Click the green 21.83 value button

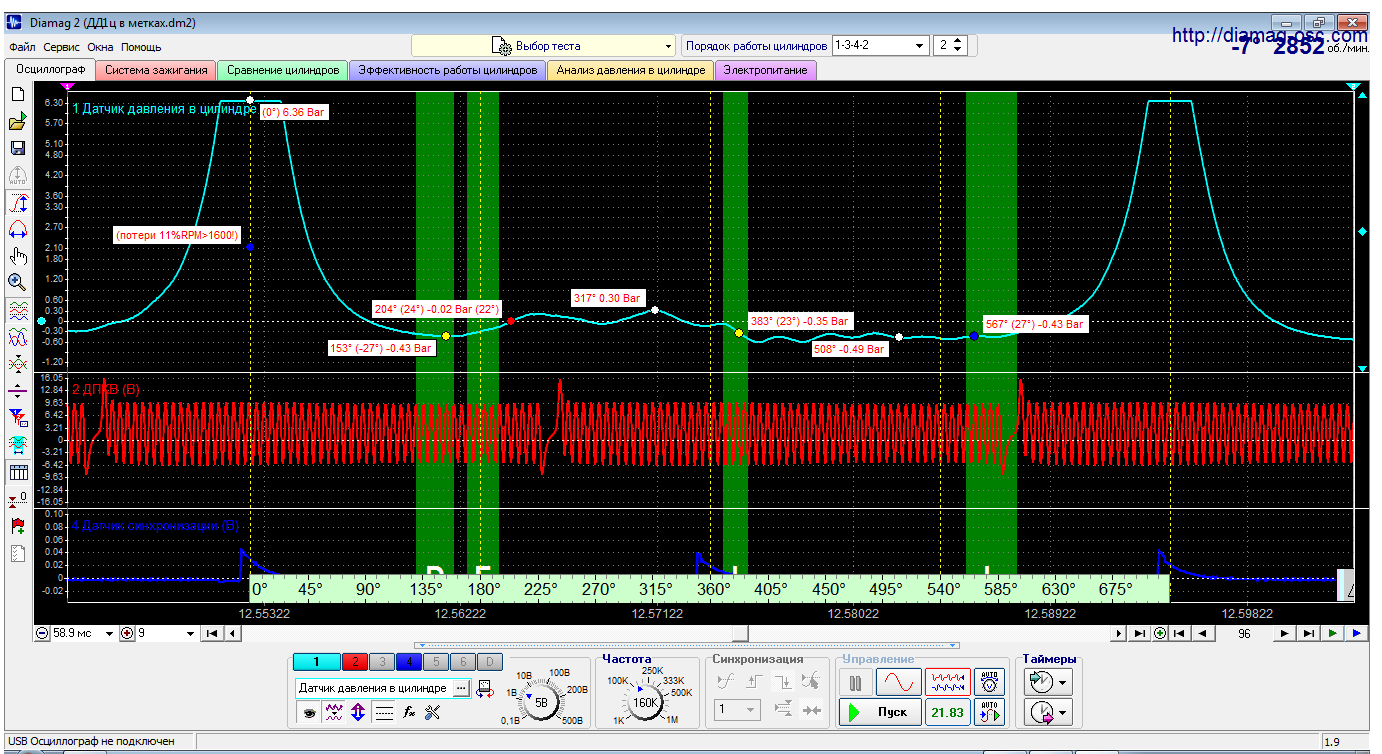(947, 712)
